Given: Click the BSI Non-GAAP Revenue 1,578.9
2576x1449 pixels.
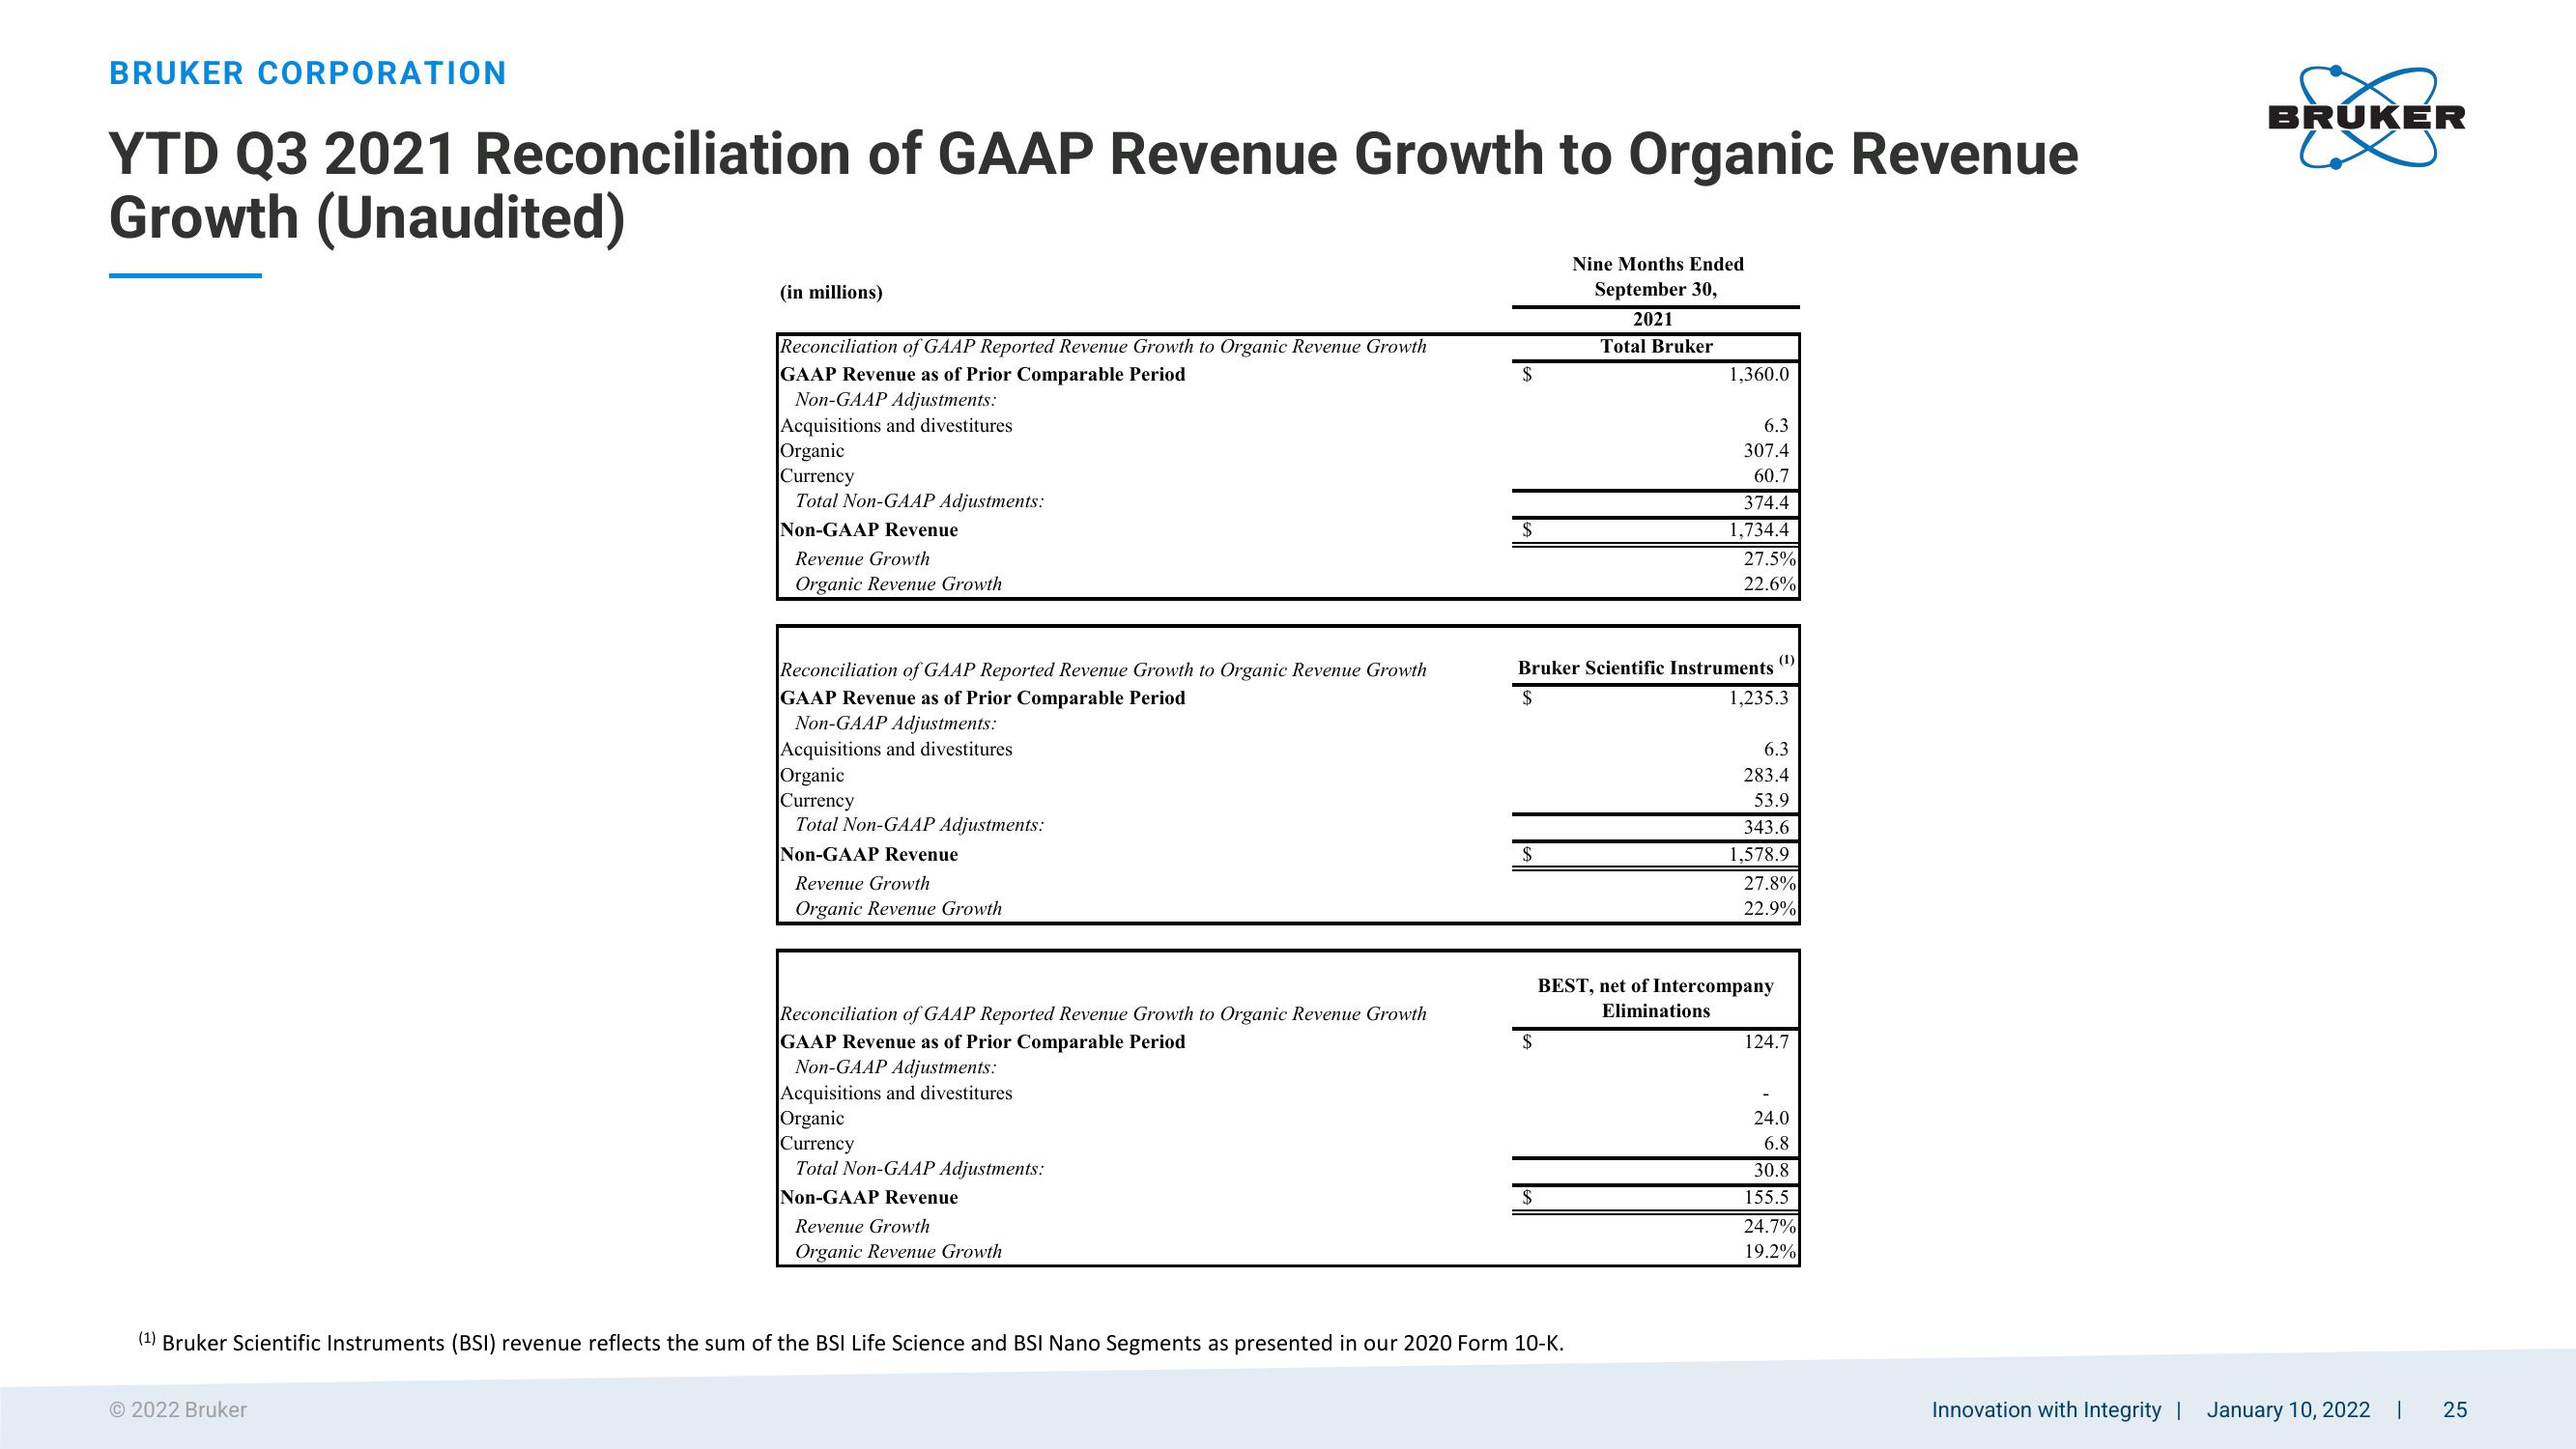Looking at the screenshot, I should [x=1759, y=854].
